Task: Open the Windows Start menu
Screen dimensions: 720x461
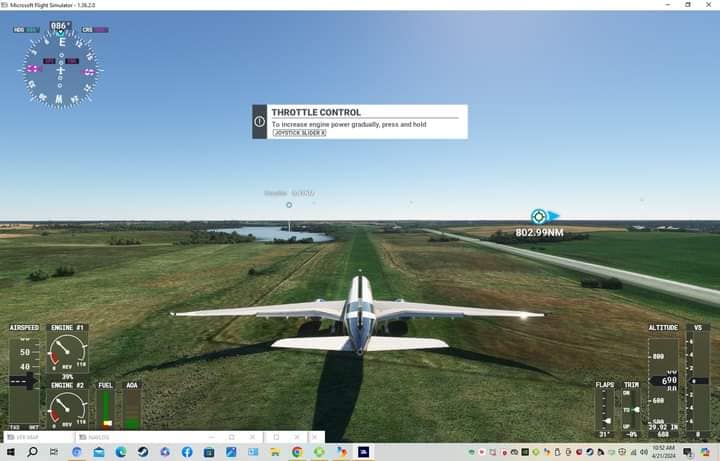Action: (x=10, y=452)
